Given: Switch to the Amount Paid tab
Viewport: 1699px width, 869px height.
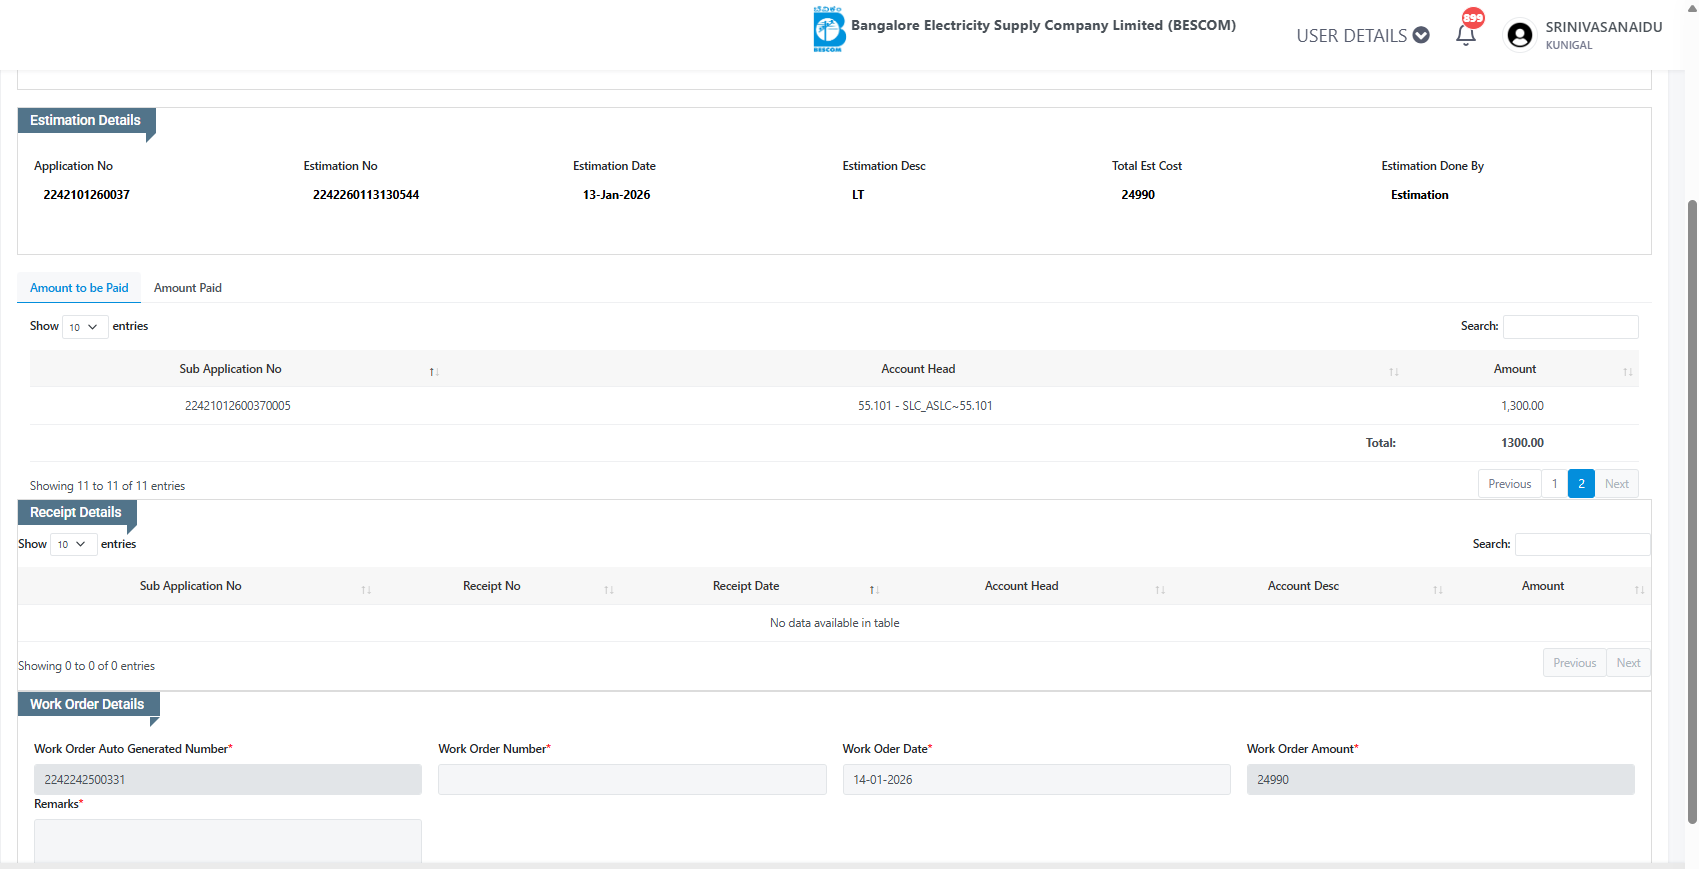Looking at the screenshot, I should coord(187,288).
